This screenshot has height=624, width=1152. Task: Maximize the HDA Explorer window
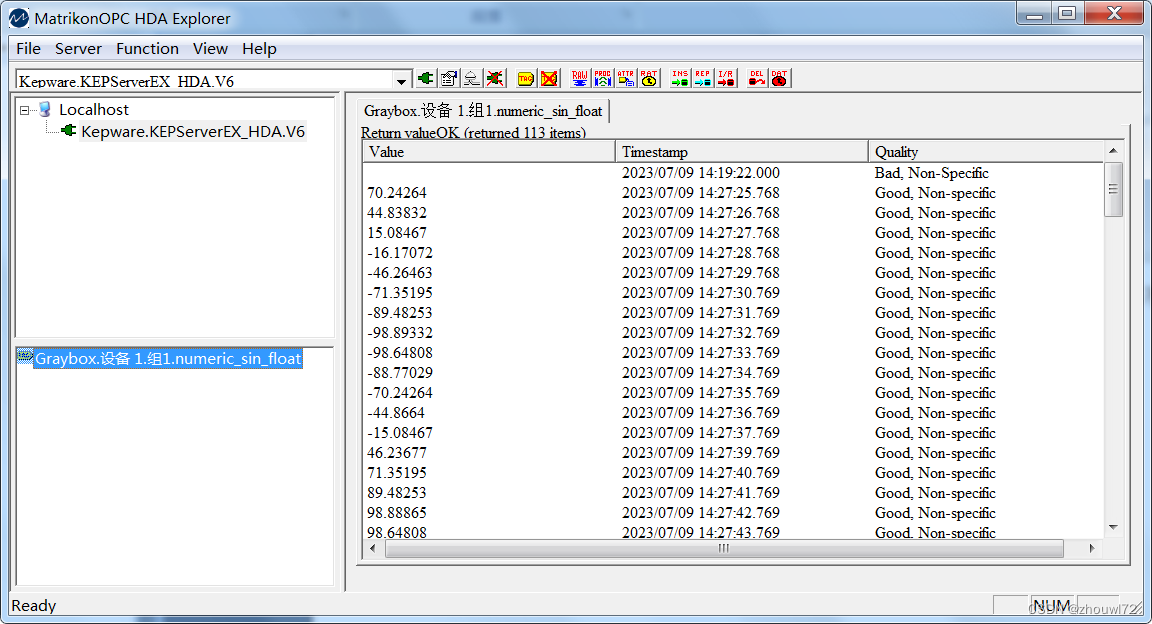(1067, 13)
